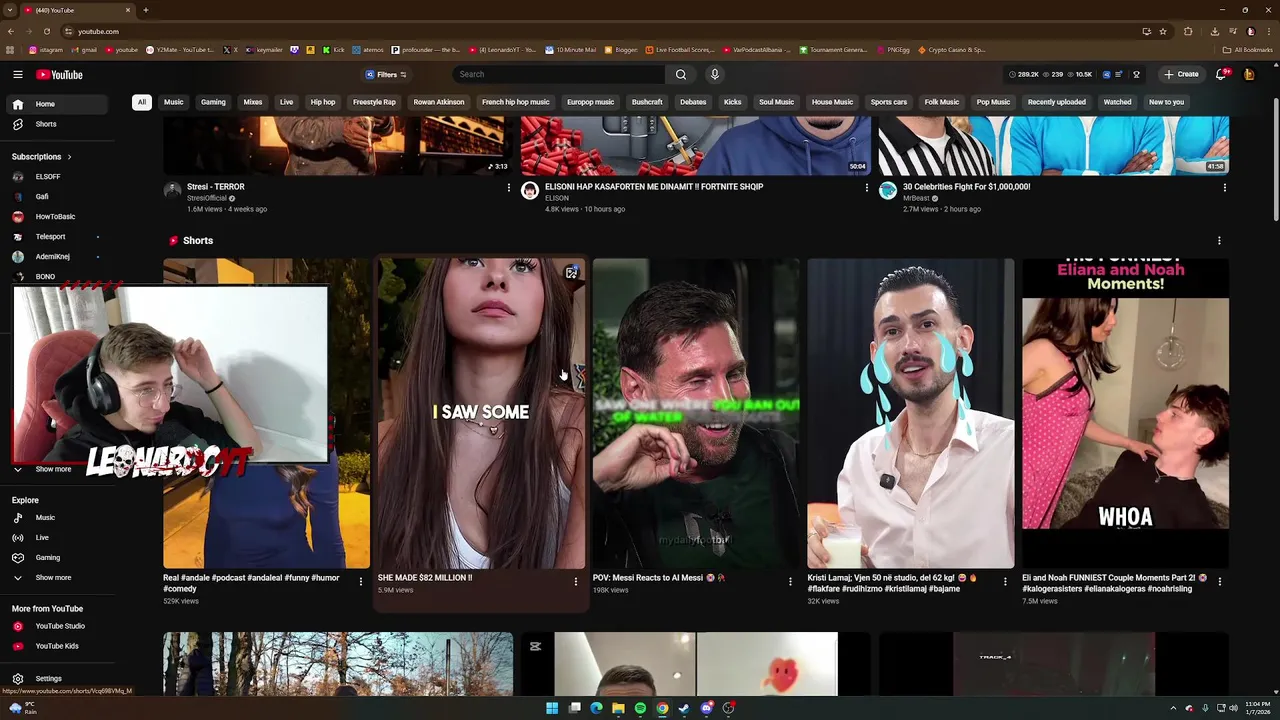The height and width of the screenshot is (720, 1280).
Task: Show hidden system tray icons
Action: 1174,708
